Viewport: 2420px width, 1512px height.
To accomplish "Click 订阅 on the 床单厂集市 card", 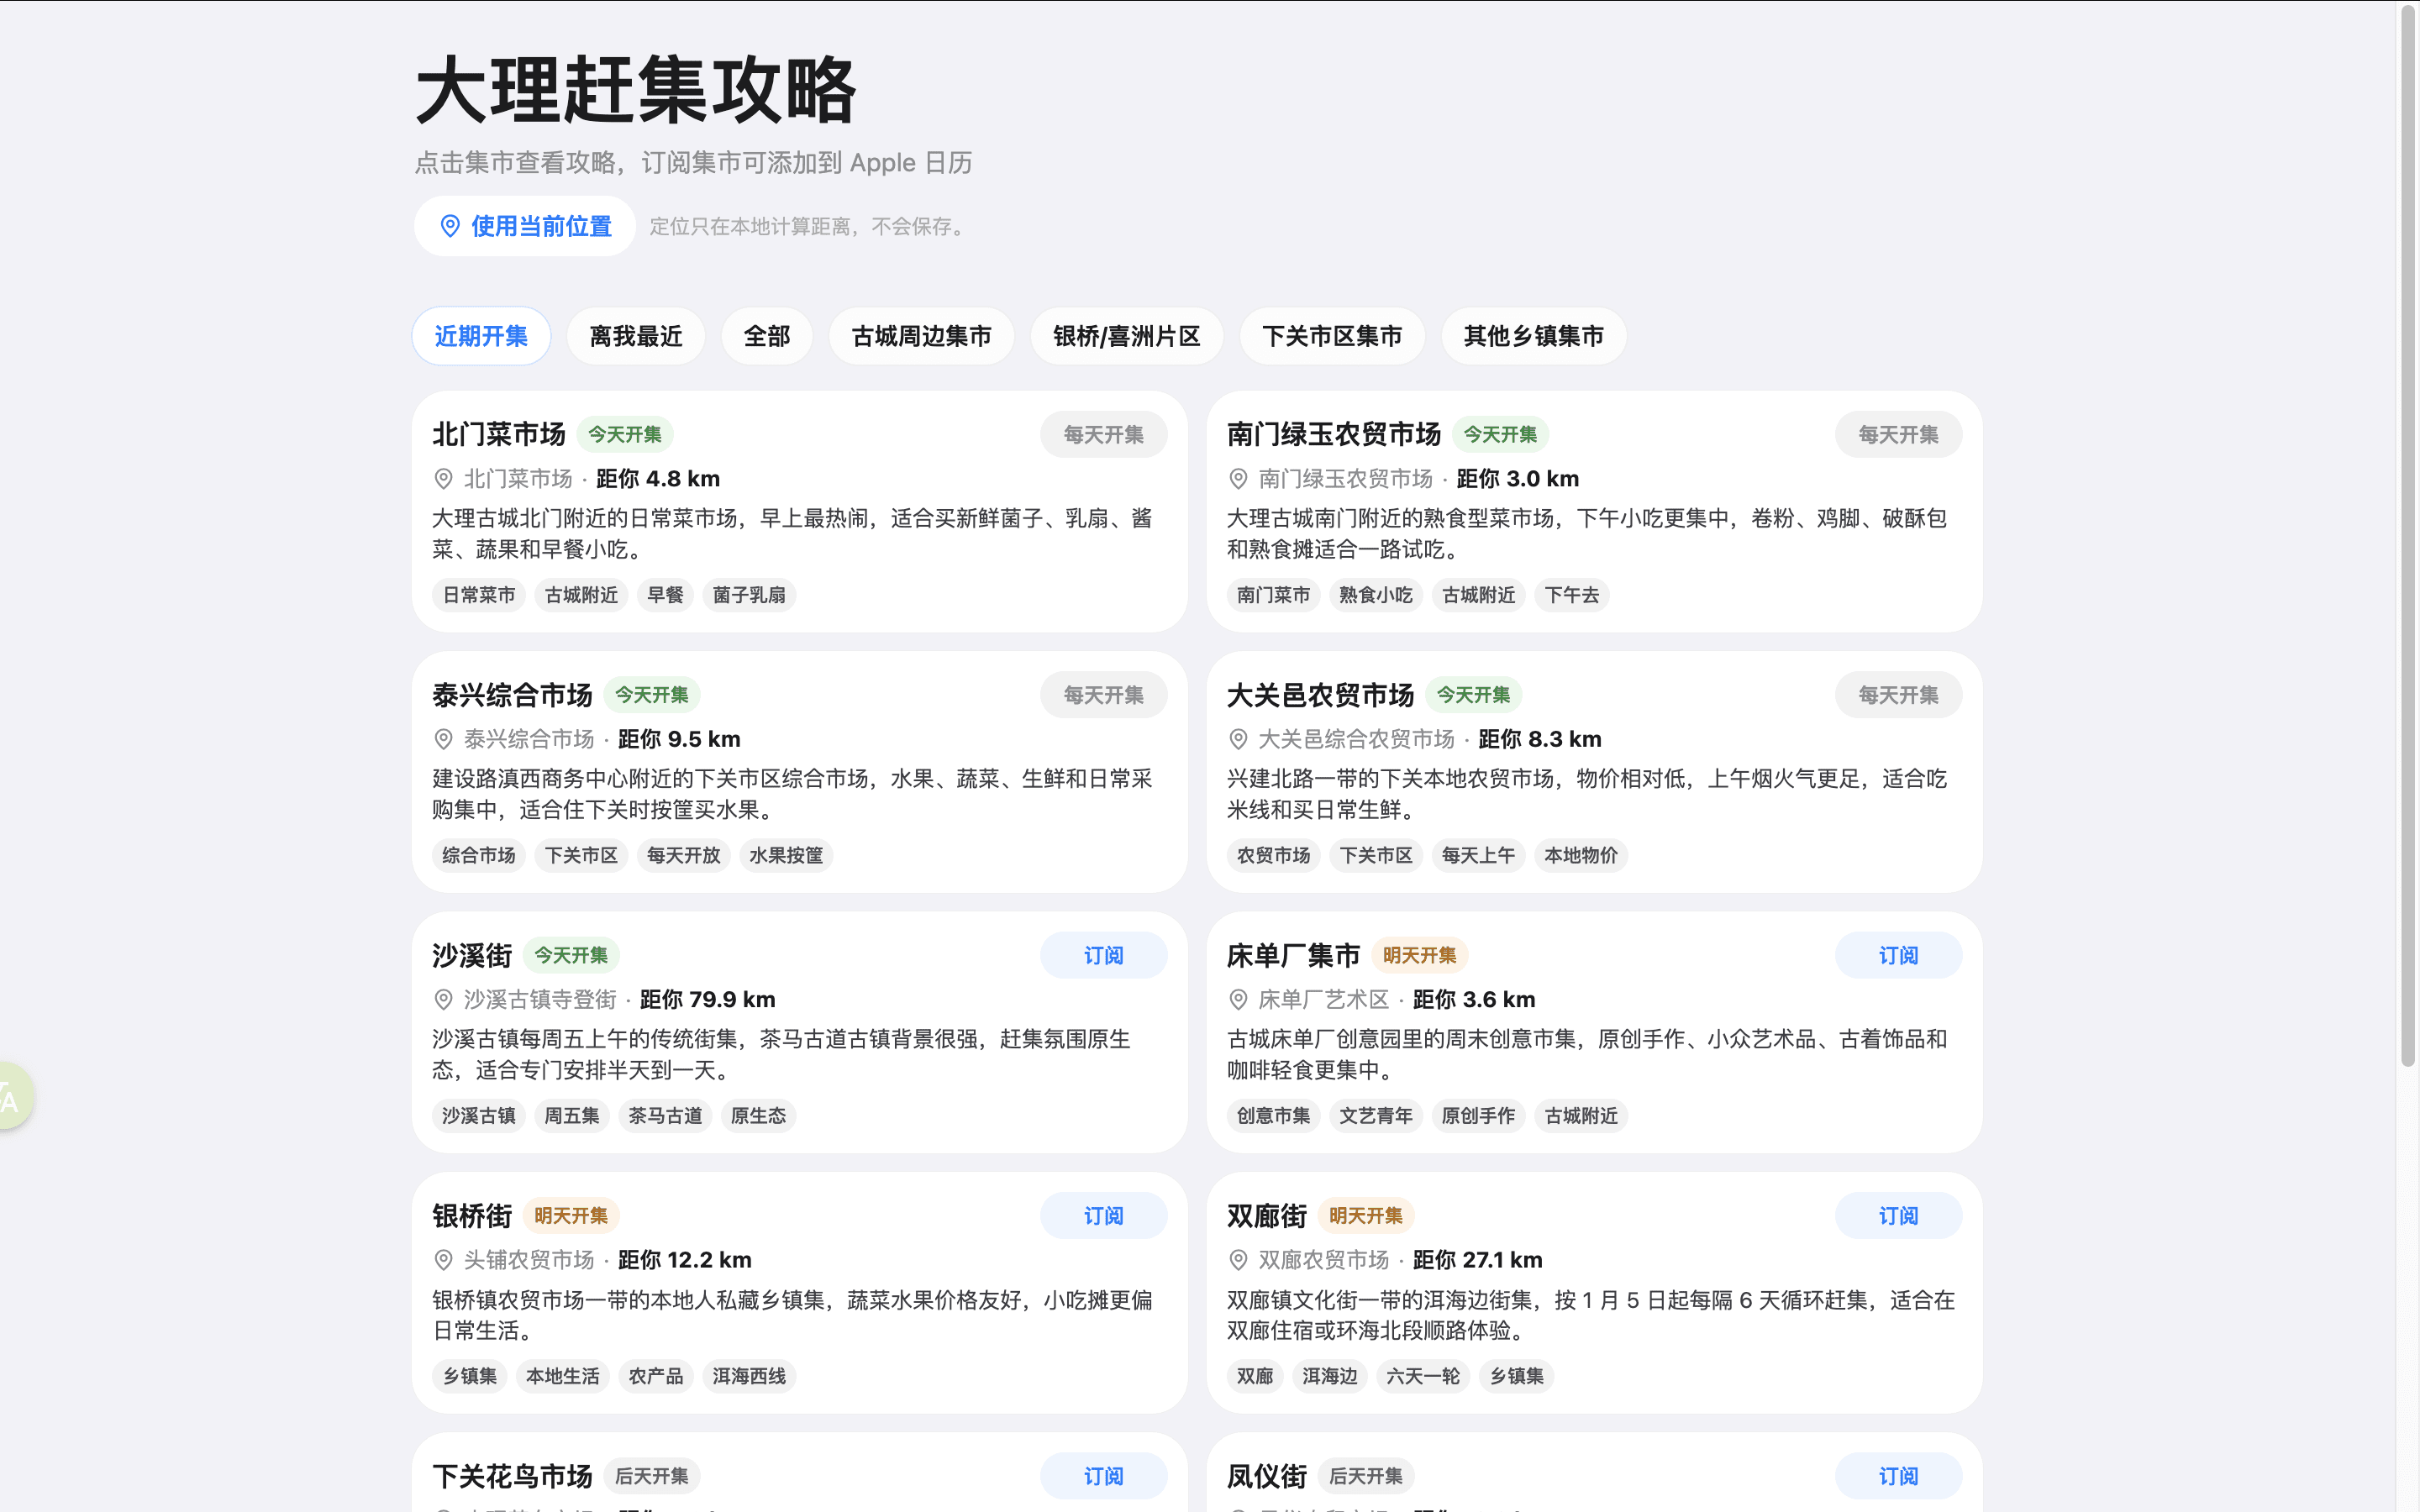I will click(1898, 955).
